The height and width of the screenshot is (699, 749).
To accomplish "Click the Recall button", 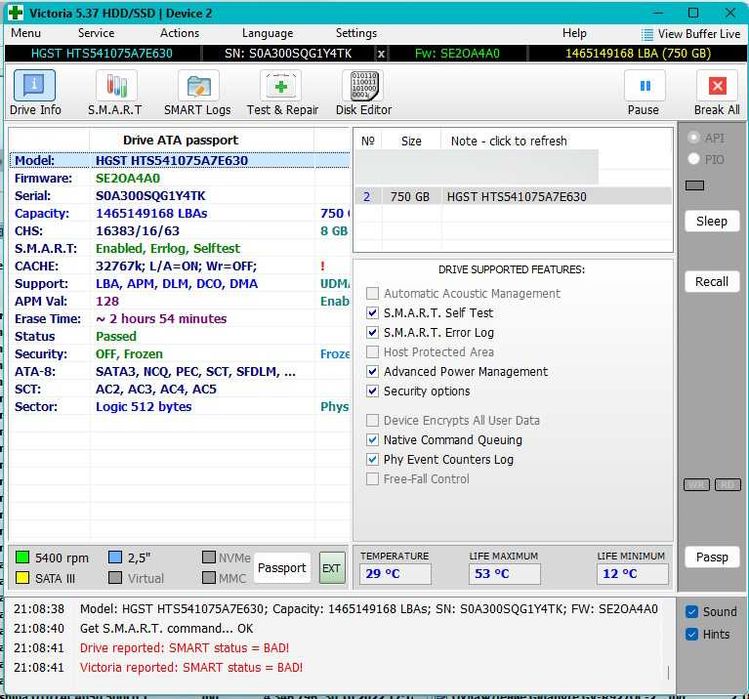I will [x=712, y=281].
